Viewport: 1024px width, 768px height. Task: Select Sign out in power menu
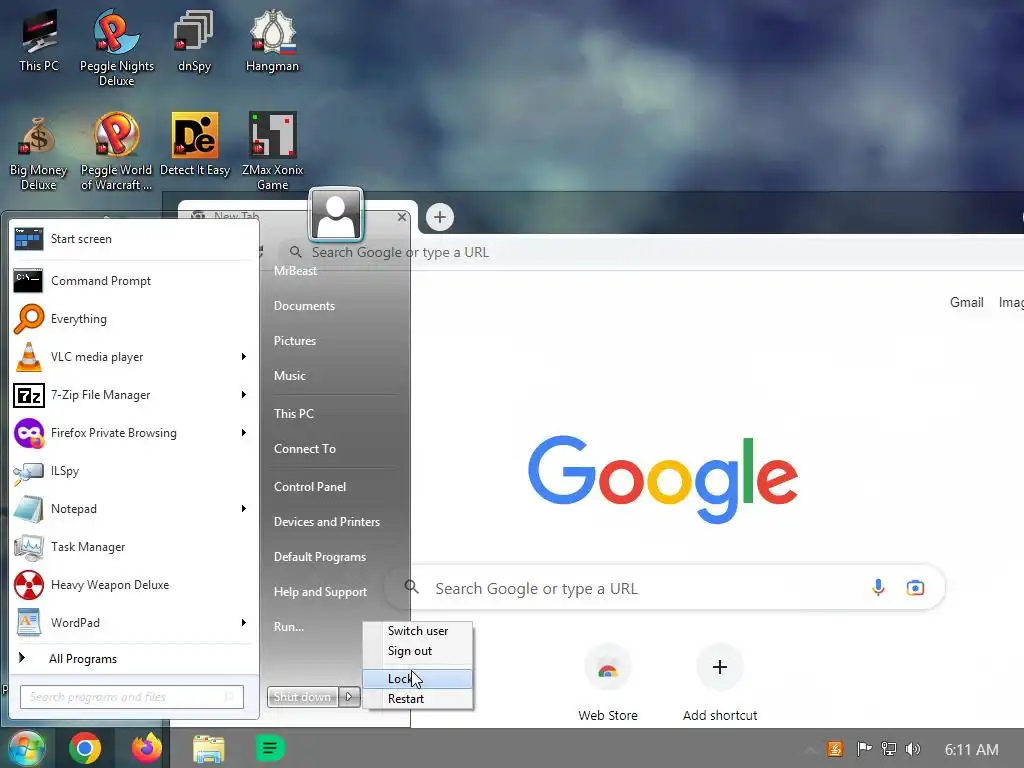(x=418, y=651)
